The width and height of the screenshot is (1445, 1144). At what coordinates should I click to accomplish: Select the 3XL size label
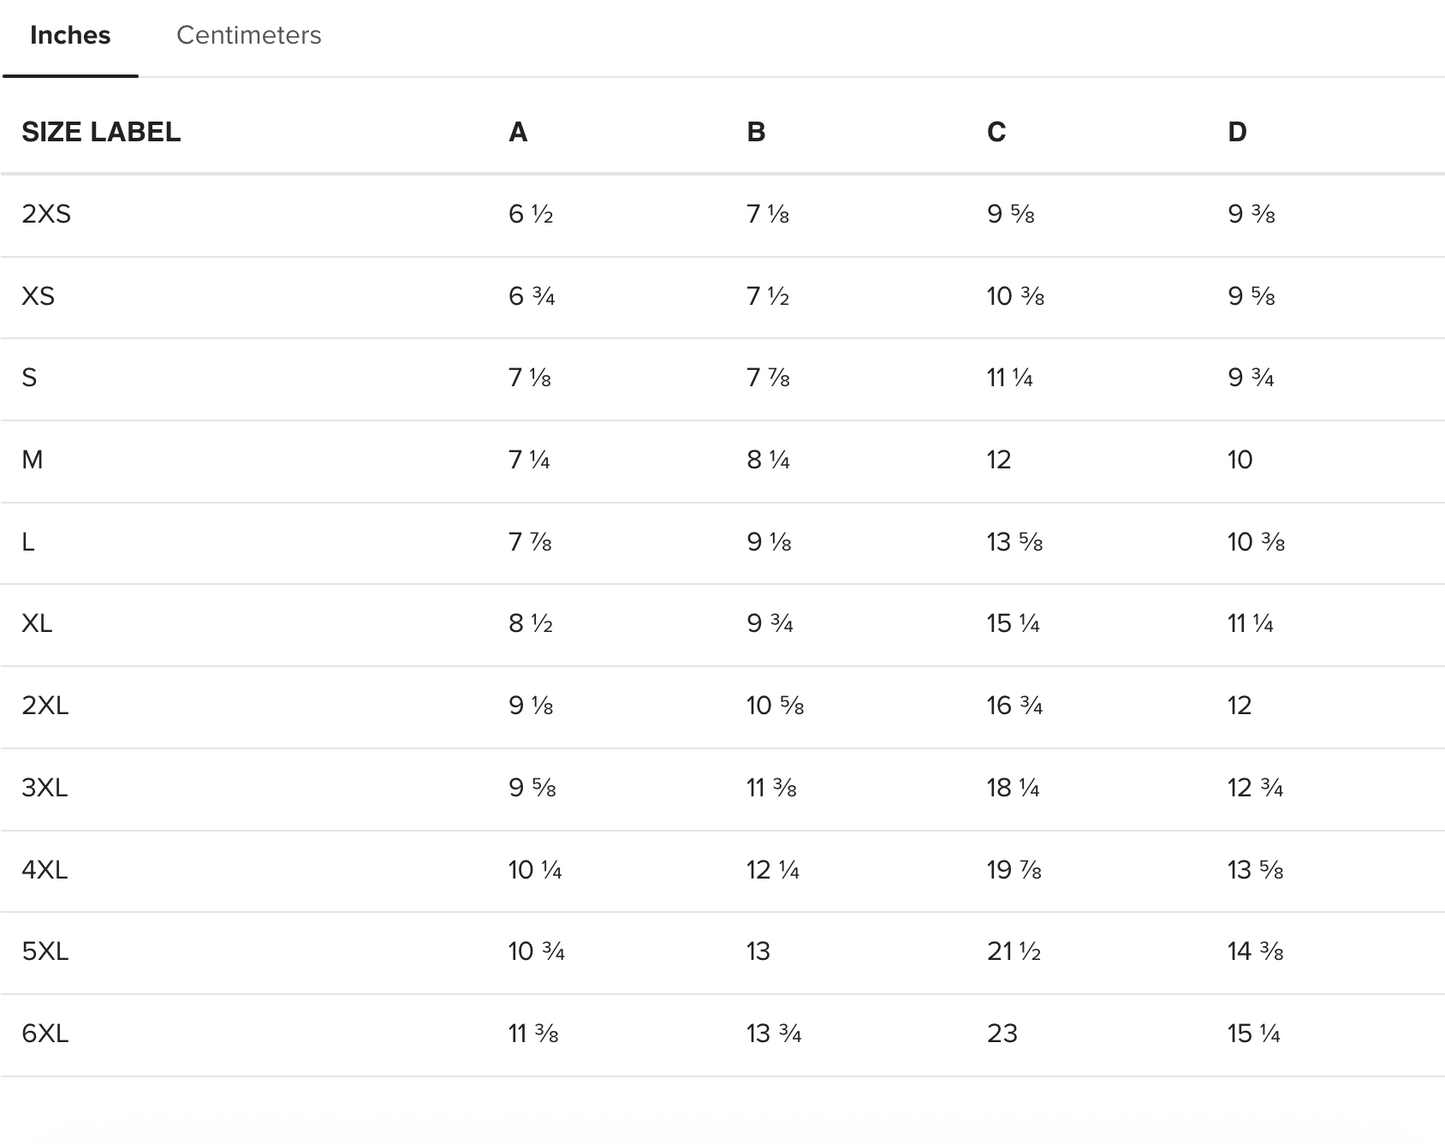(x=45, y=788)
